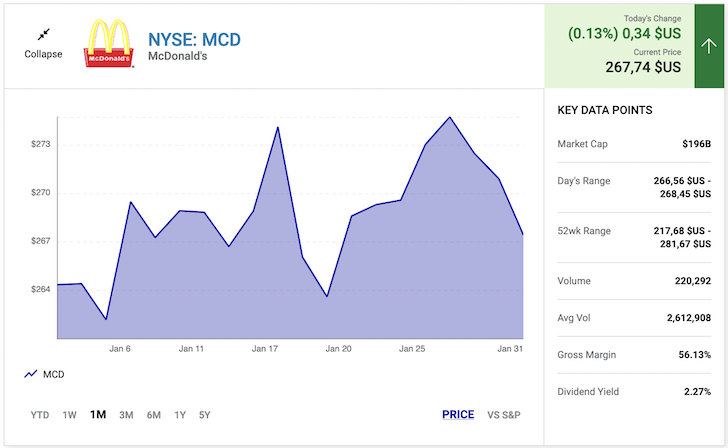Click the Jan 17 peak on chart

(x=278, y=127)
